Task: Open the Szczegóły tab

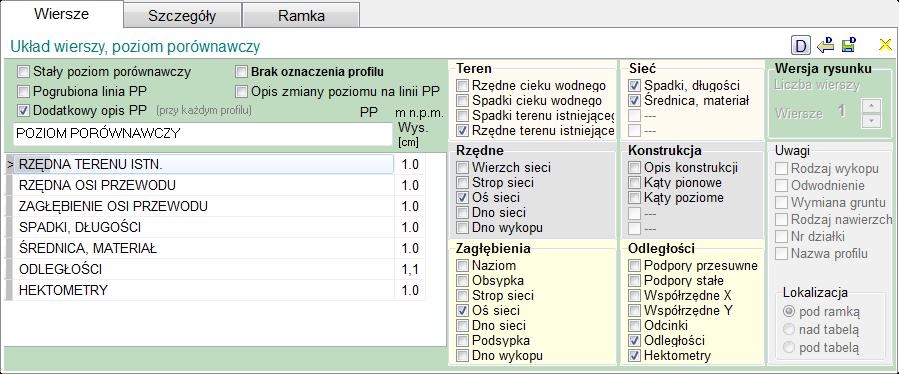Action: pyautogui.click(x=182, y=15)
